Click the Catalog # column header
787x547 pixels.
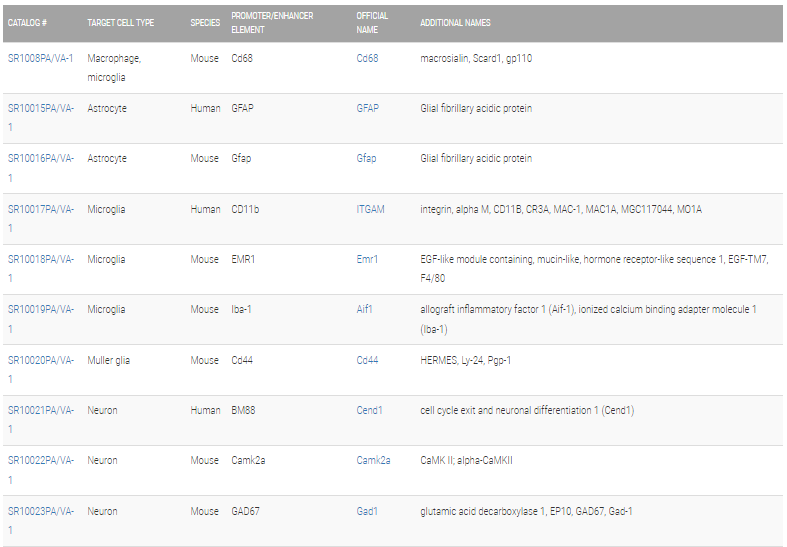pos(27,23)
